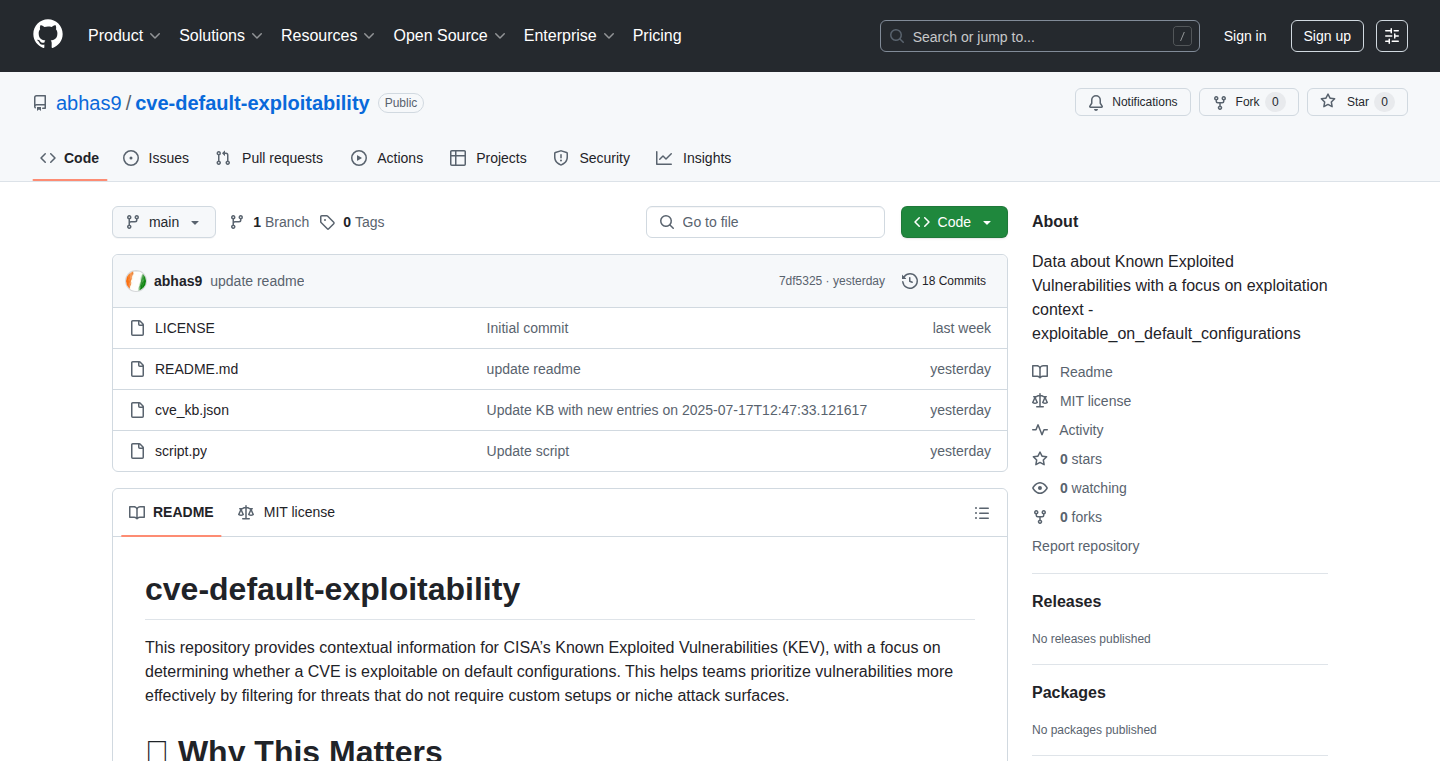The width and height of the screenshot is (1440, 761).
Task: Click the file icon beside LICENSE
Action: pos(138,328)
